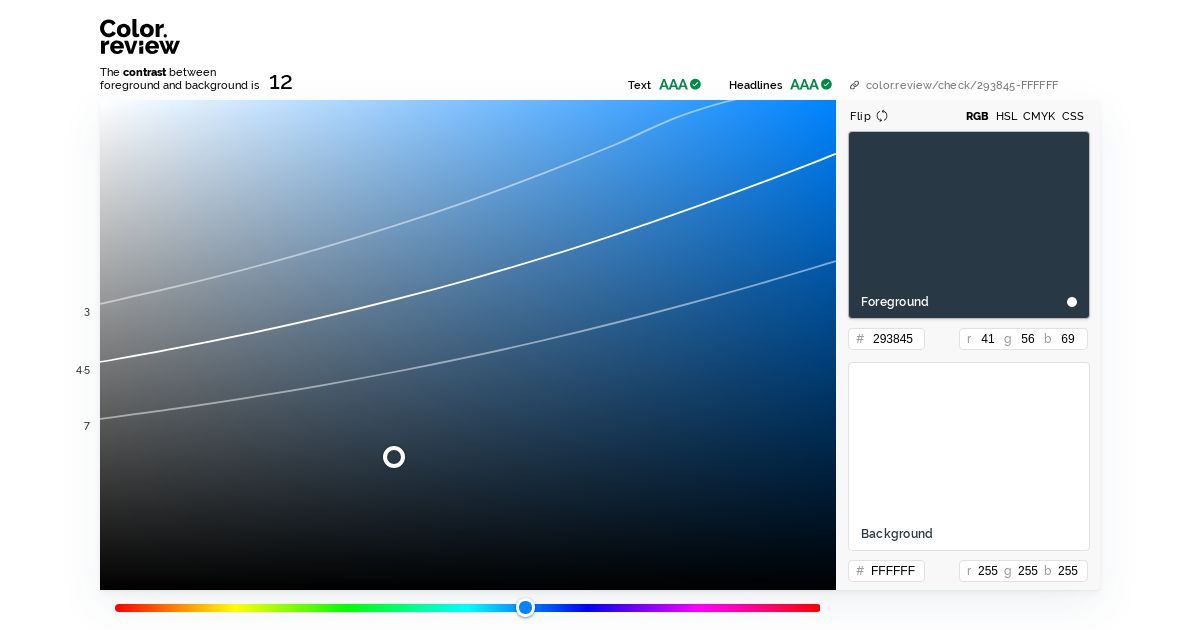Screen dimensions: 1200x630
Task: Switch to the CMYK color mode tab
Action: point(1039,116)
